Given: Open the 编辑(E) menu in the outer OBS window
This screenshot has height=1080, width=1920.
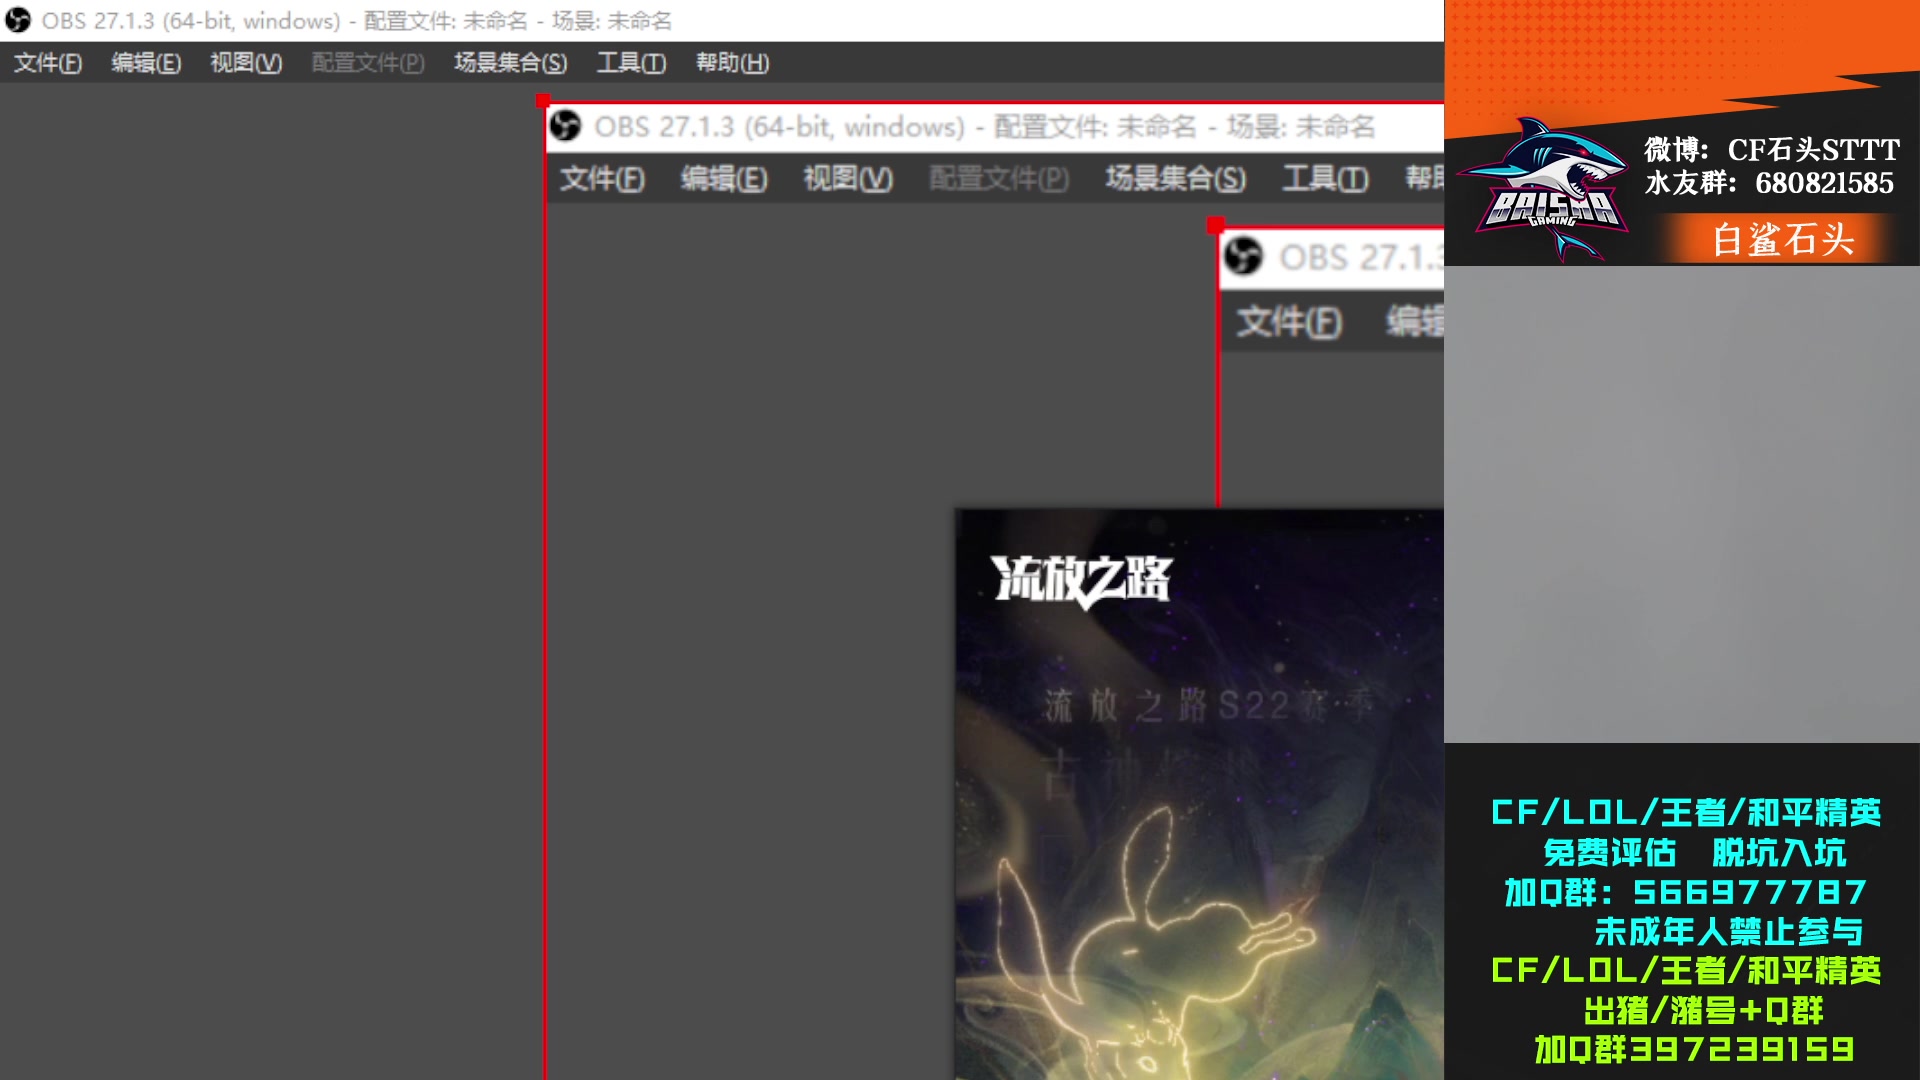Looking at the screenshot, I should coord(146,63).
